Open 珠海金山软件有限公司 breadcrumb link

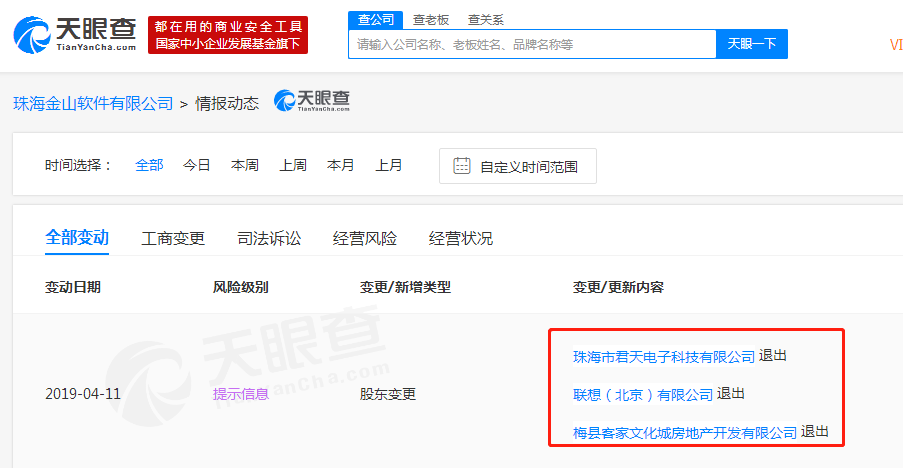[93, 103]
